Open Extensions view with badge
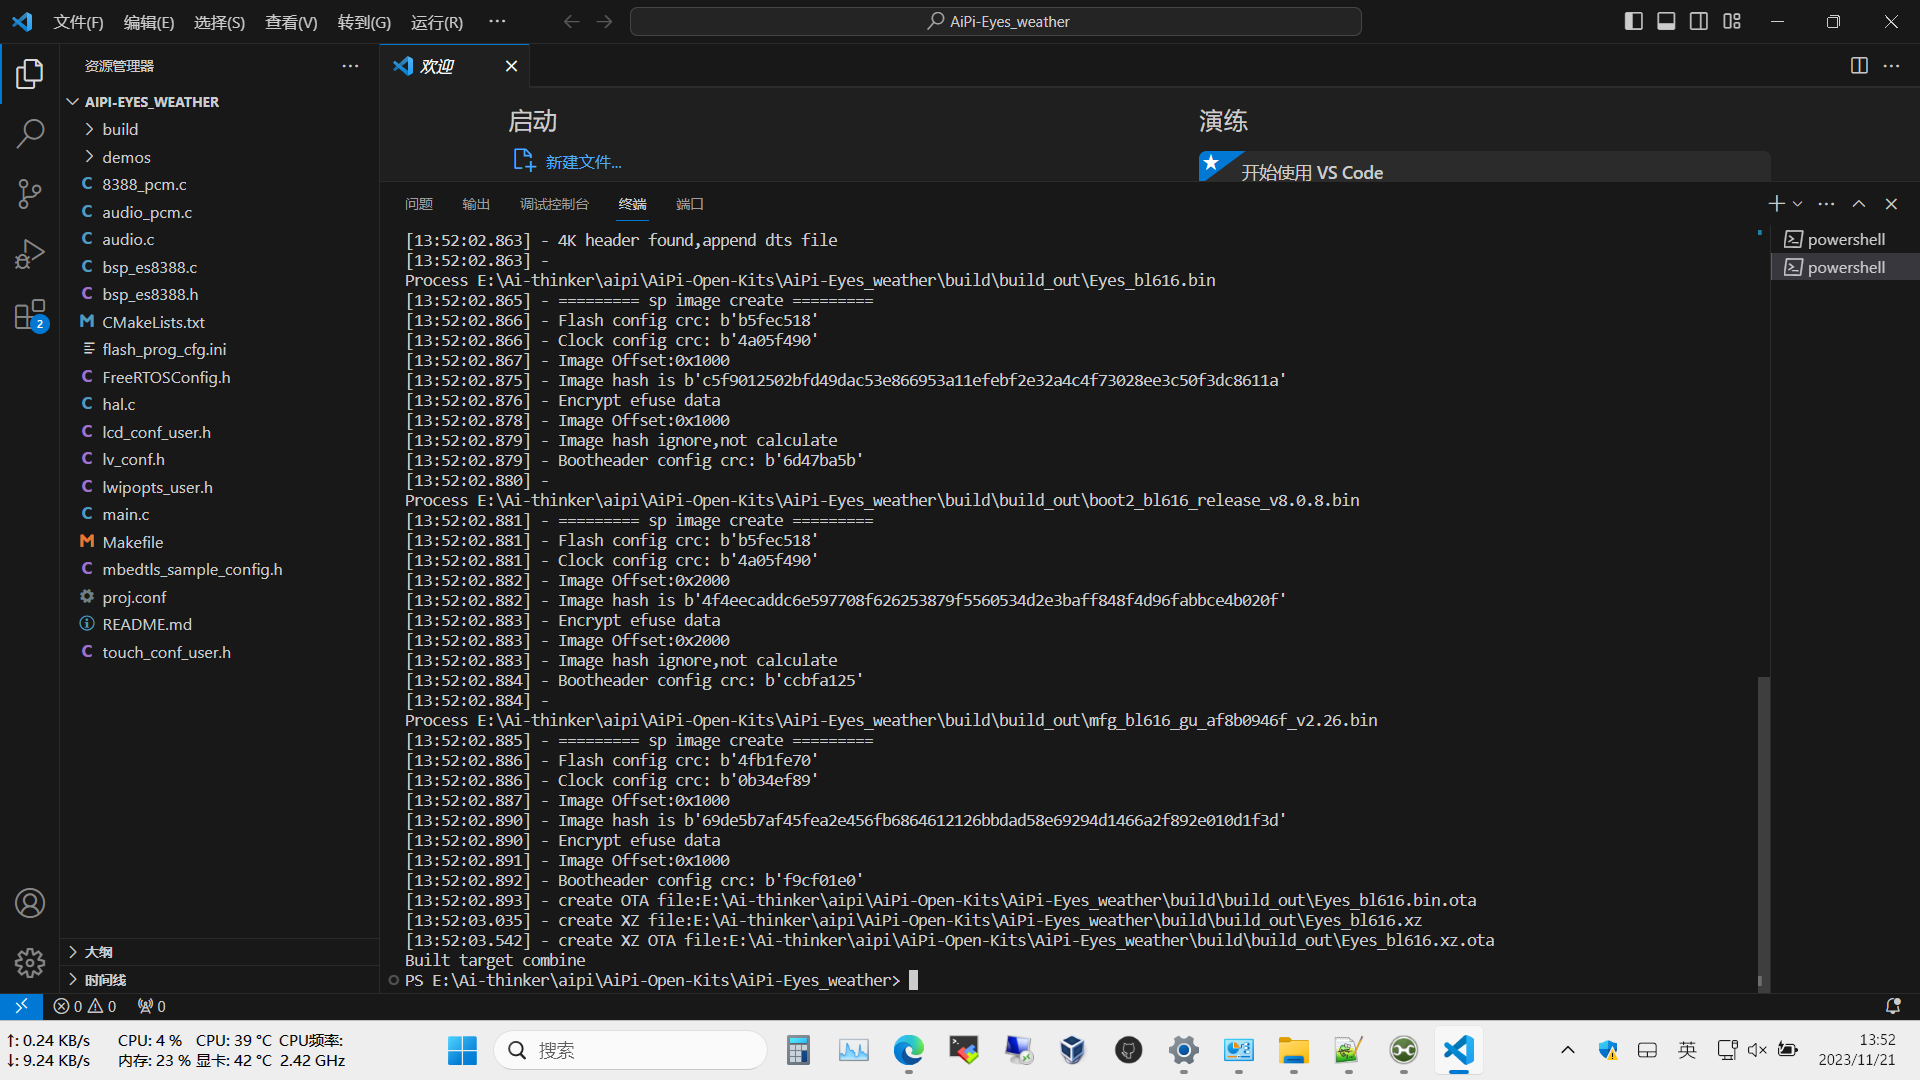 pyautogui.click(x=30, y=315)
